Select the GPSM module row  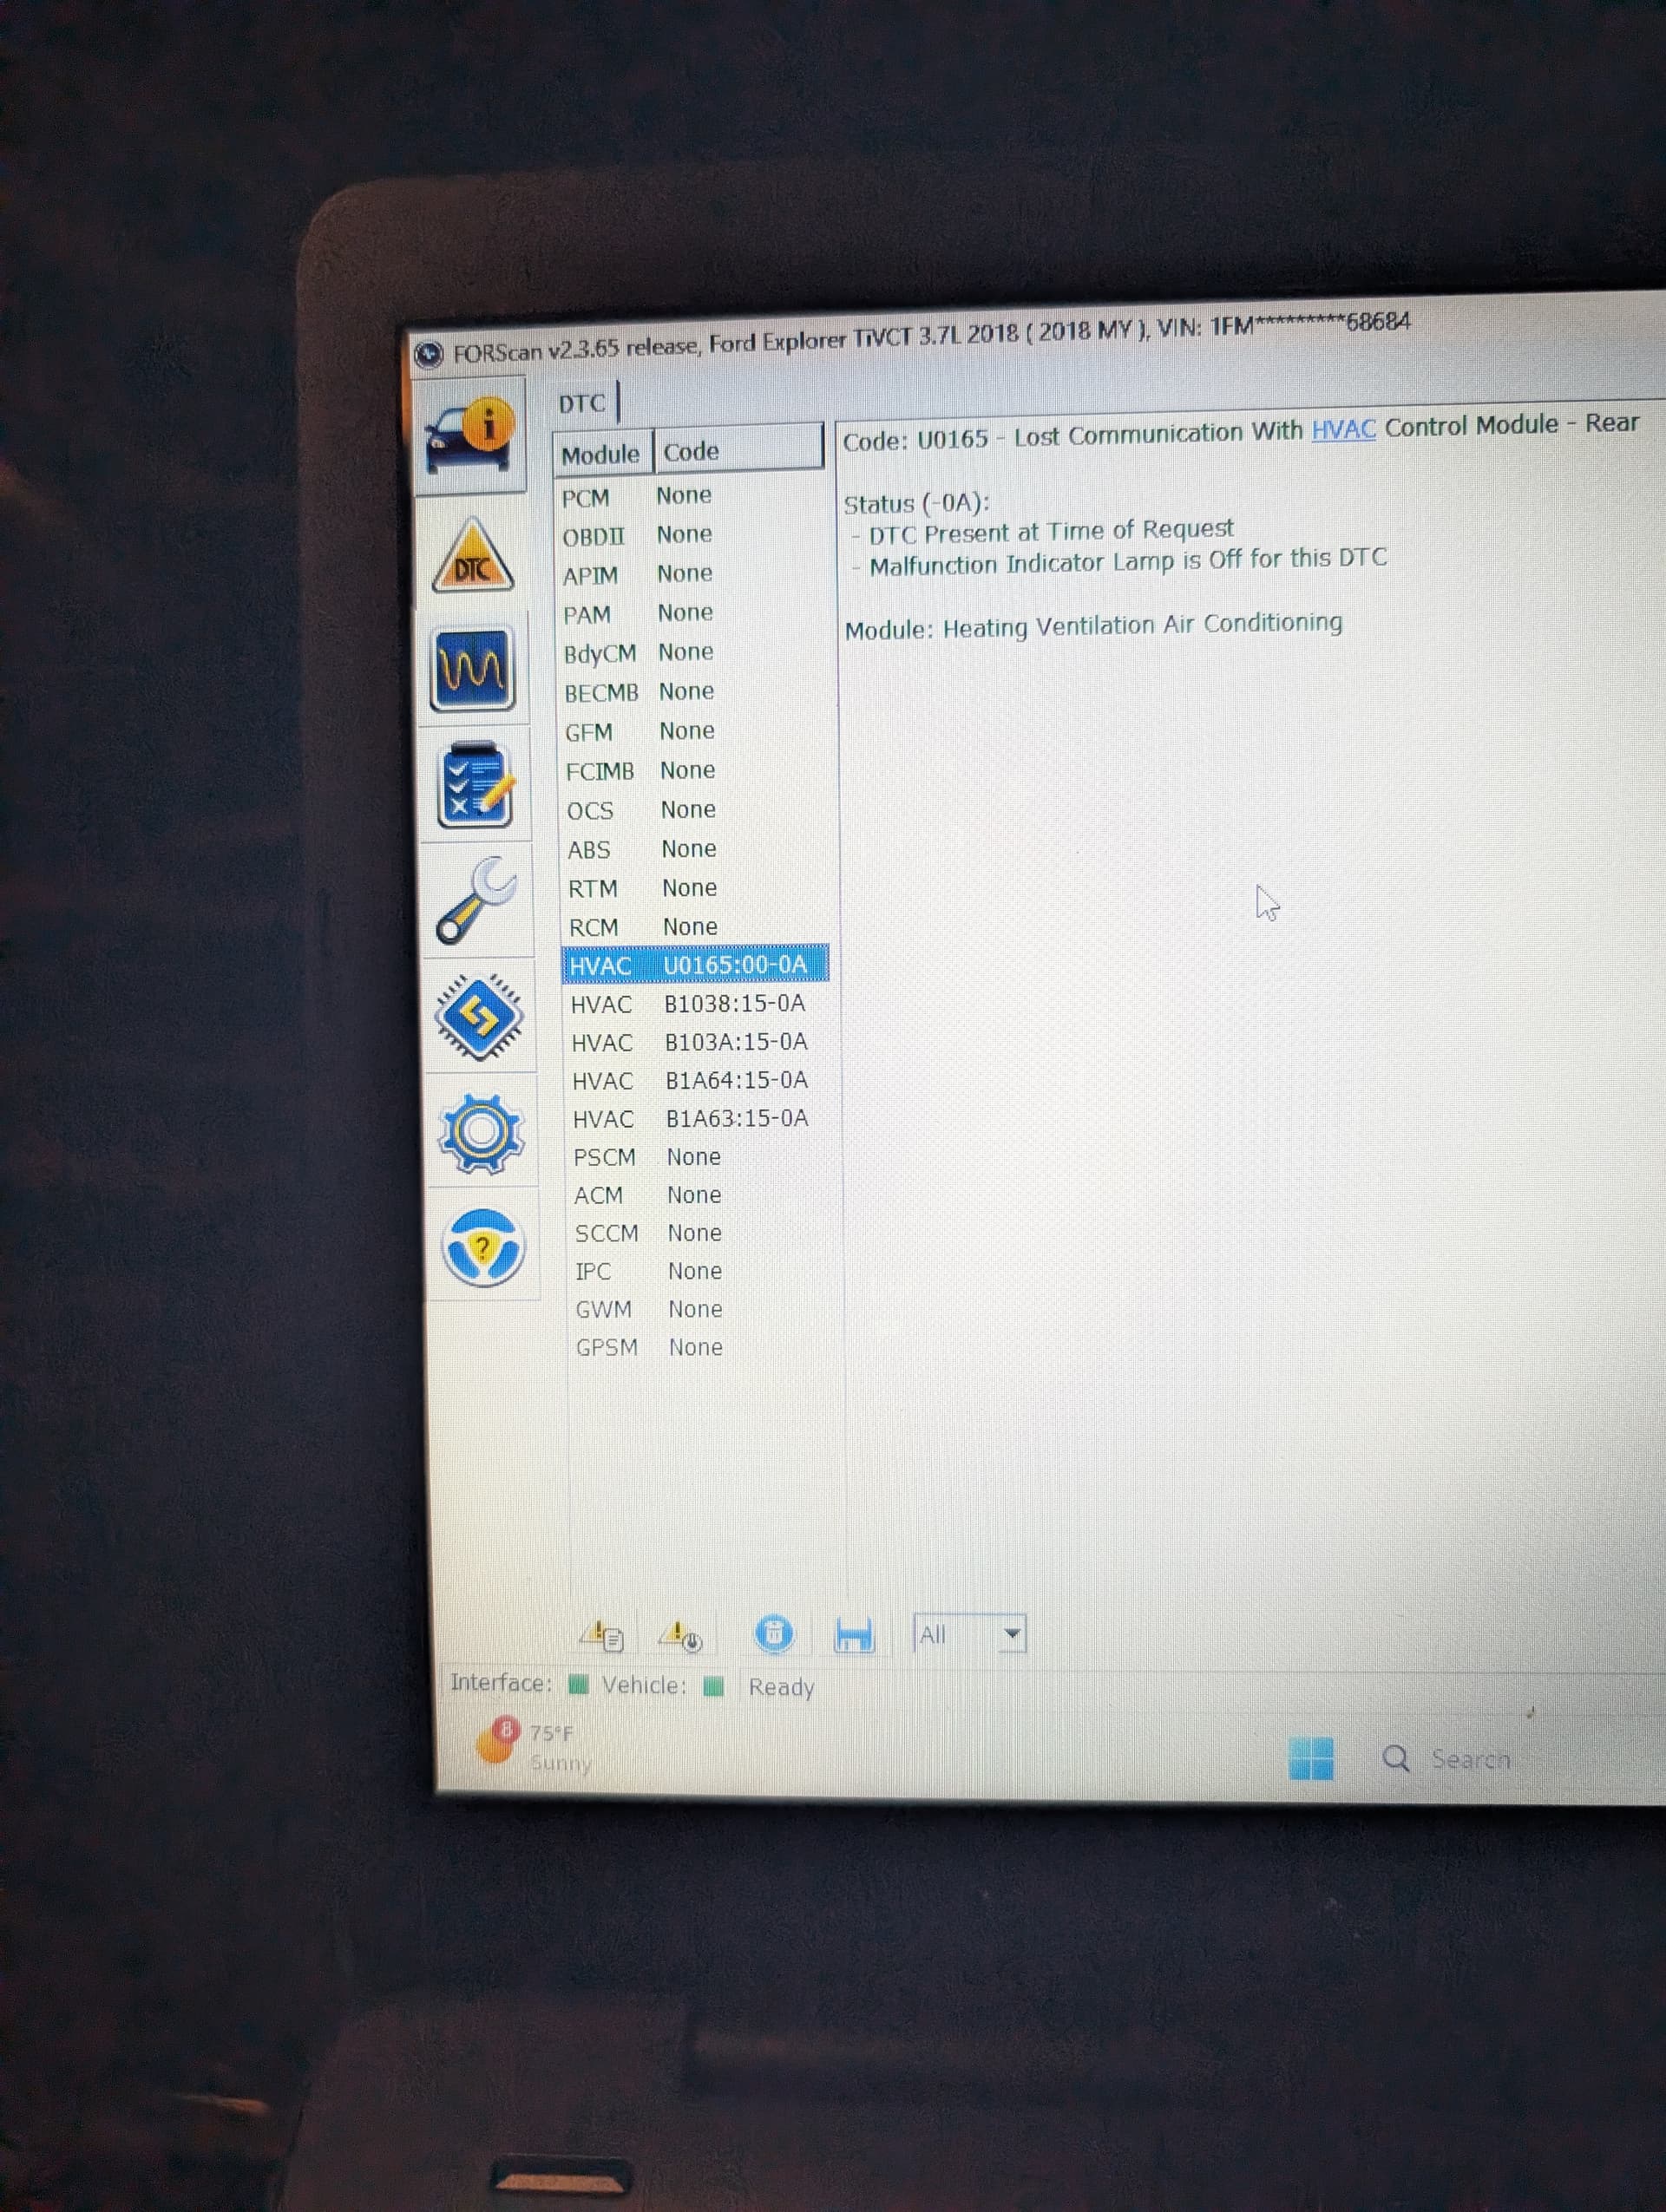coord(702,1347)
